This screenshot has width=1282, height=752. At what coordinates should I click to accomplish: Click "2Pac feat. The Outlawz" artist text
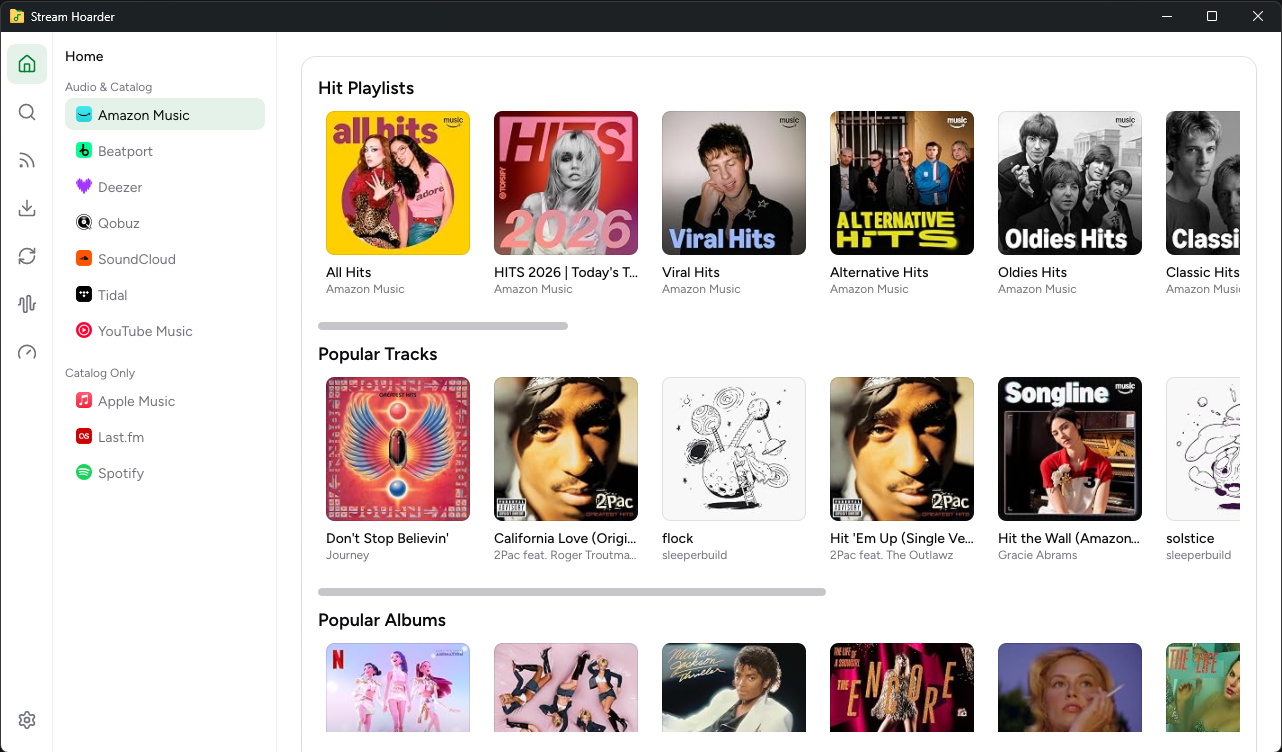(892, 555)
